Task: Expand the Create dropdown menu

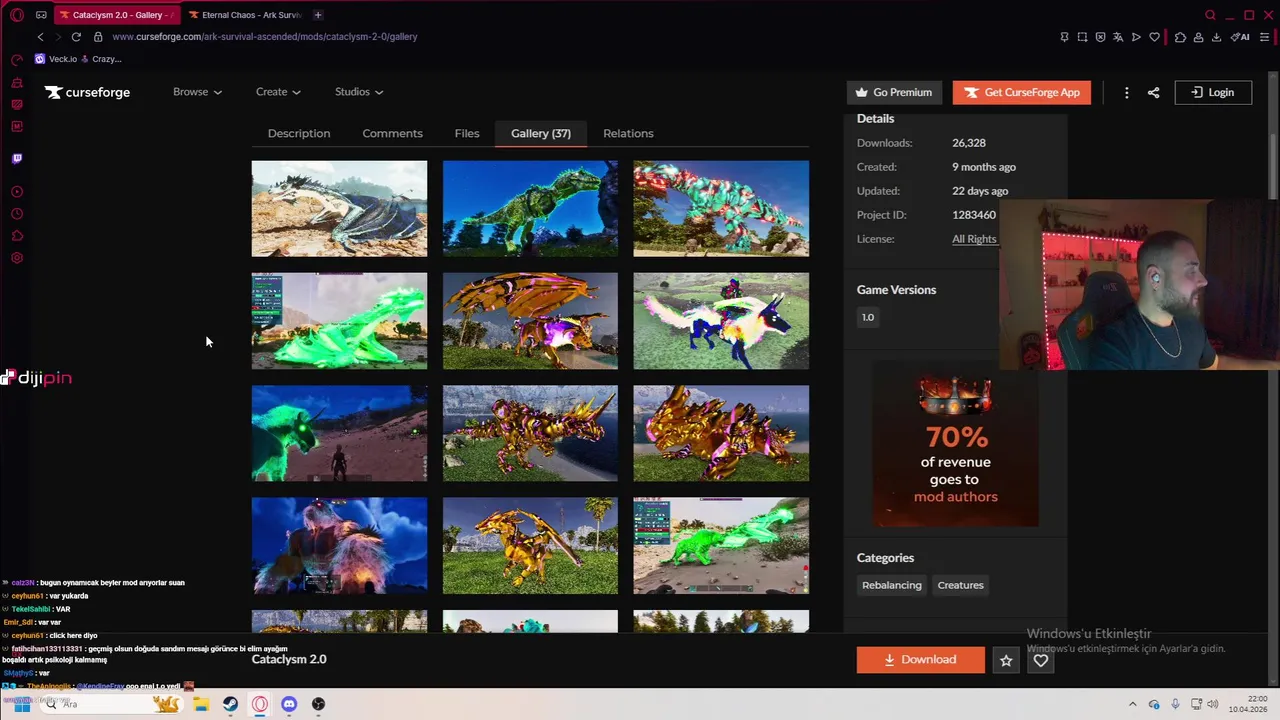Action: 278,92
